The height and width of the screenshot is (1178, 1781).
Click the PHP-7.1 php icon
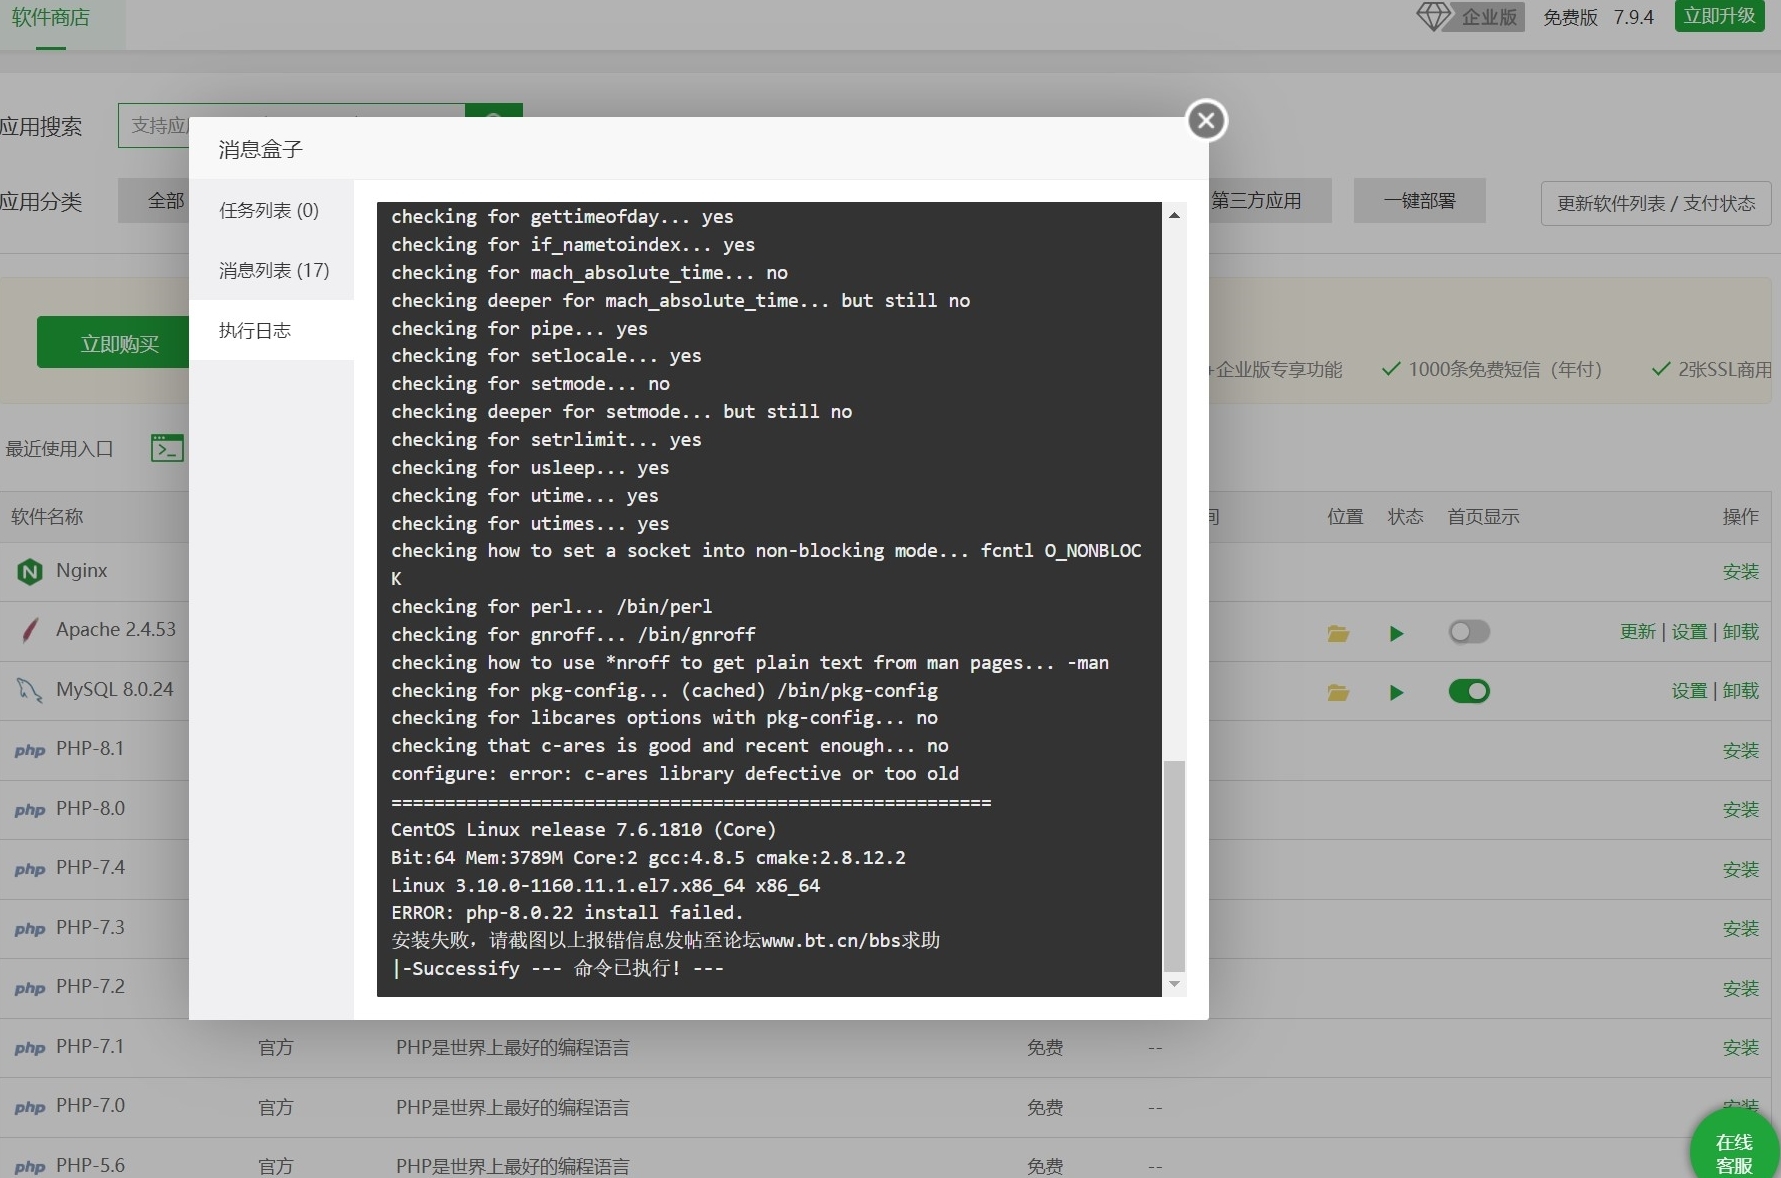click(30, 1048)
